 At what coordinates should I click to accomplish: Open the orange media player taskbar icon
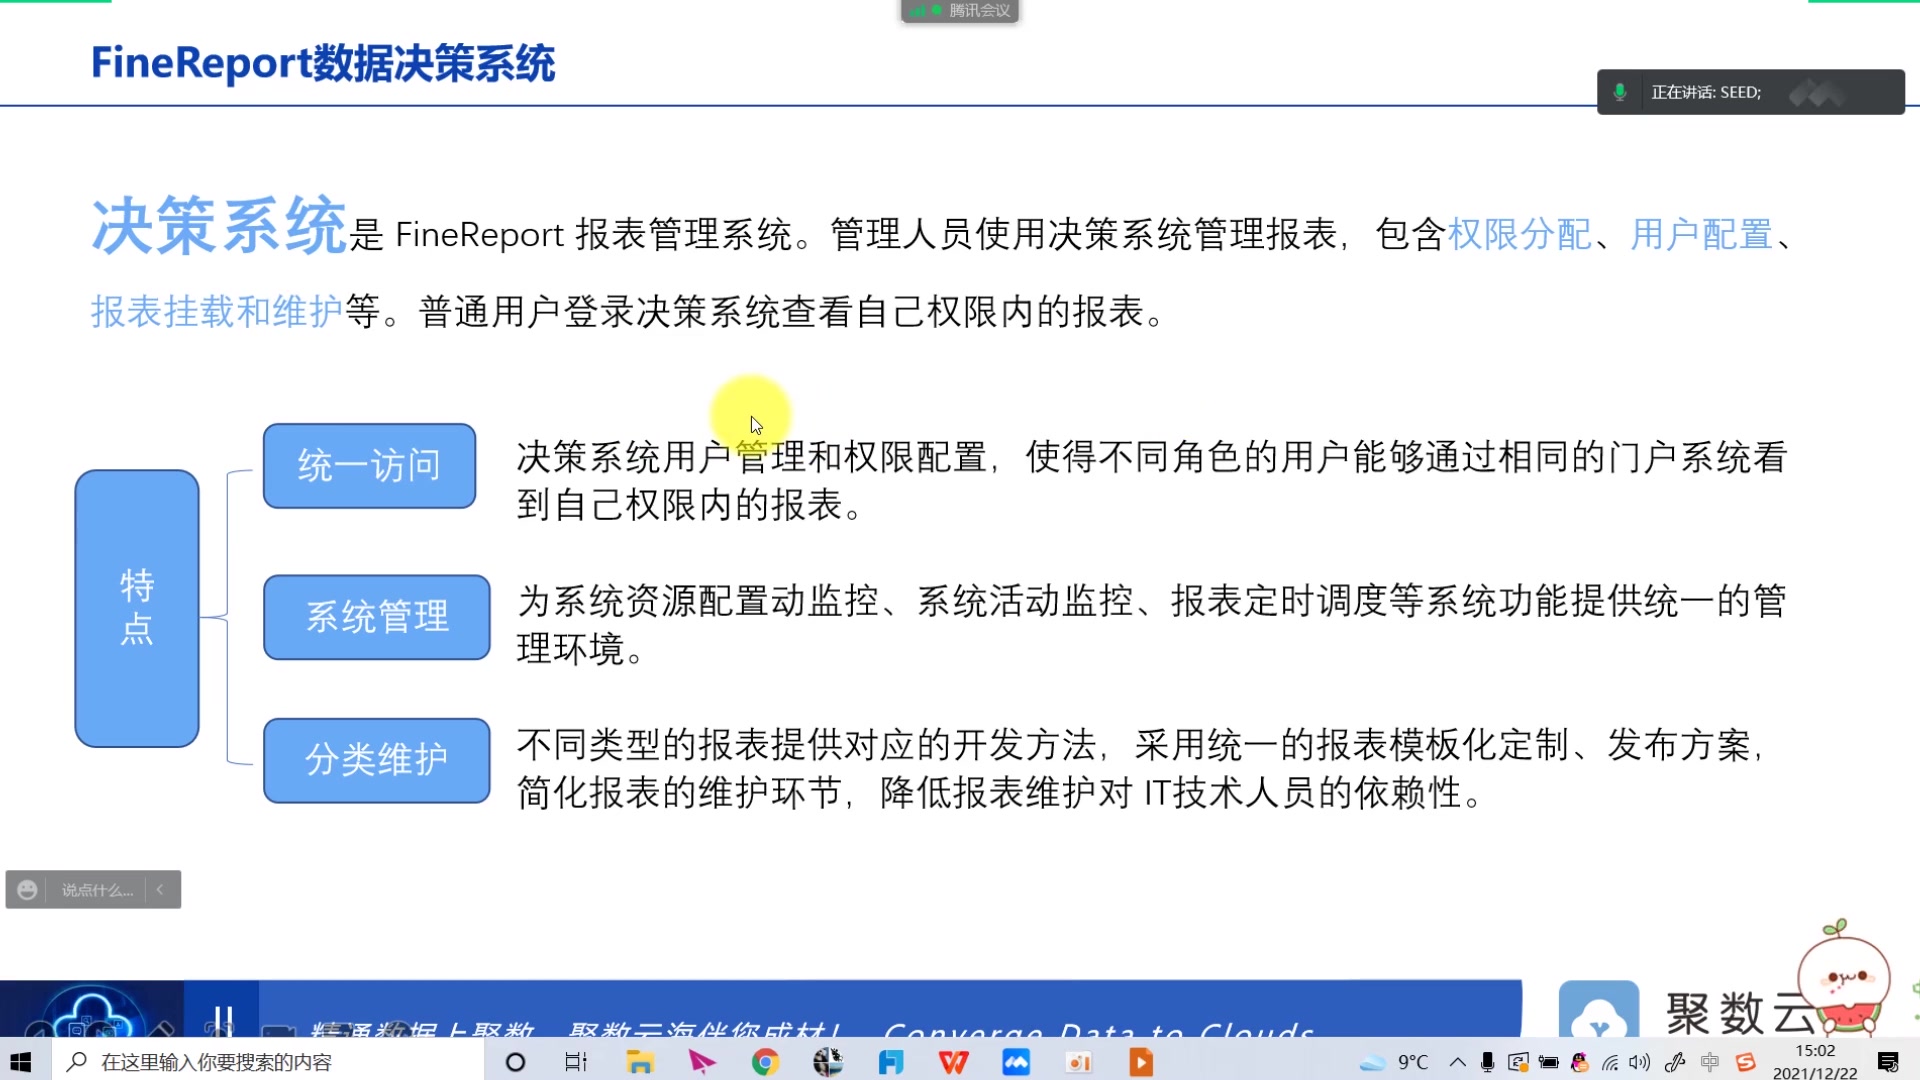(x=1141, y=1062)
